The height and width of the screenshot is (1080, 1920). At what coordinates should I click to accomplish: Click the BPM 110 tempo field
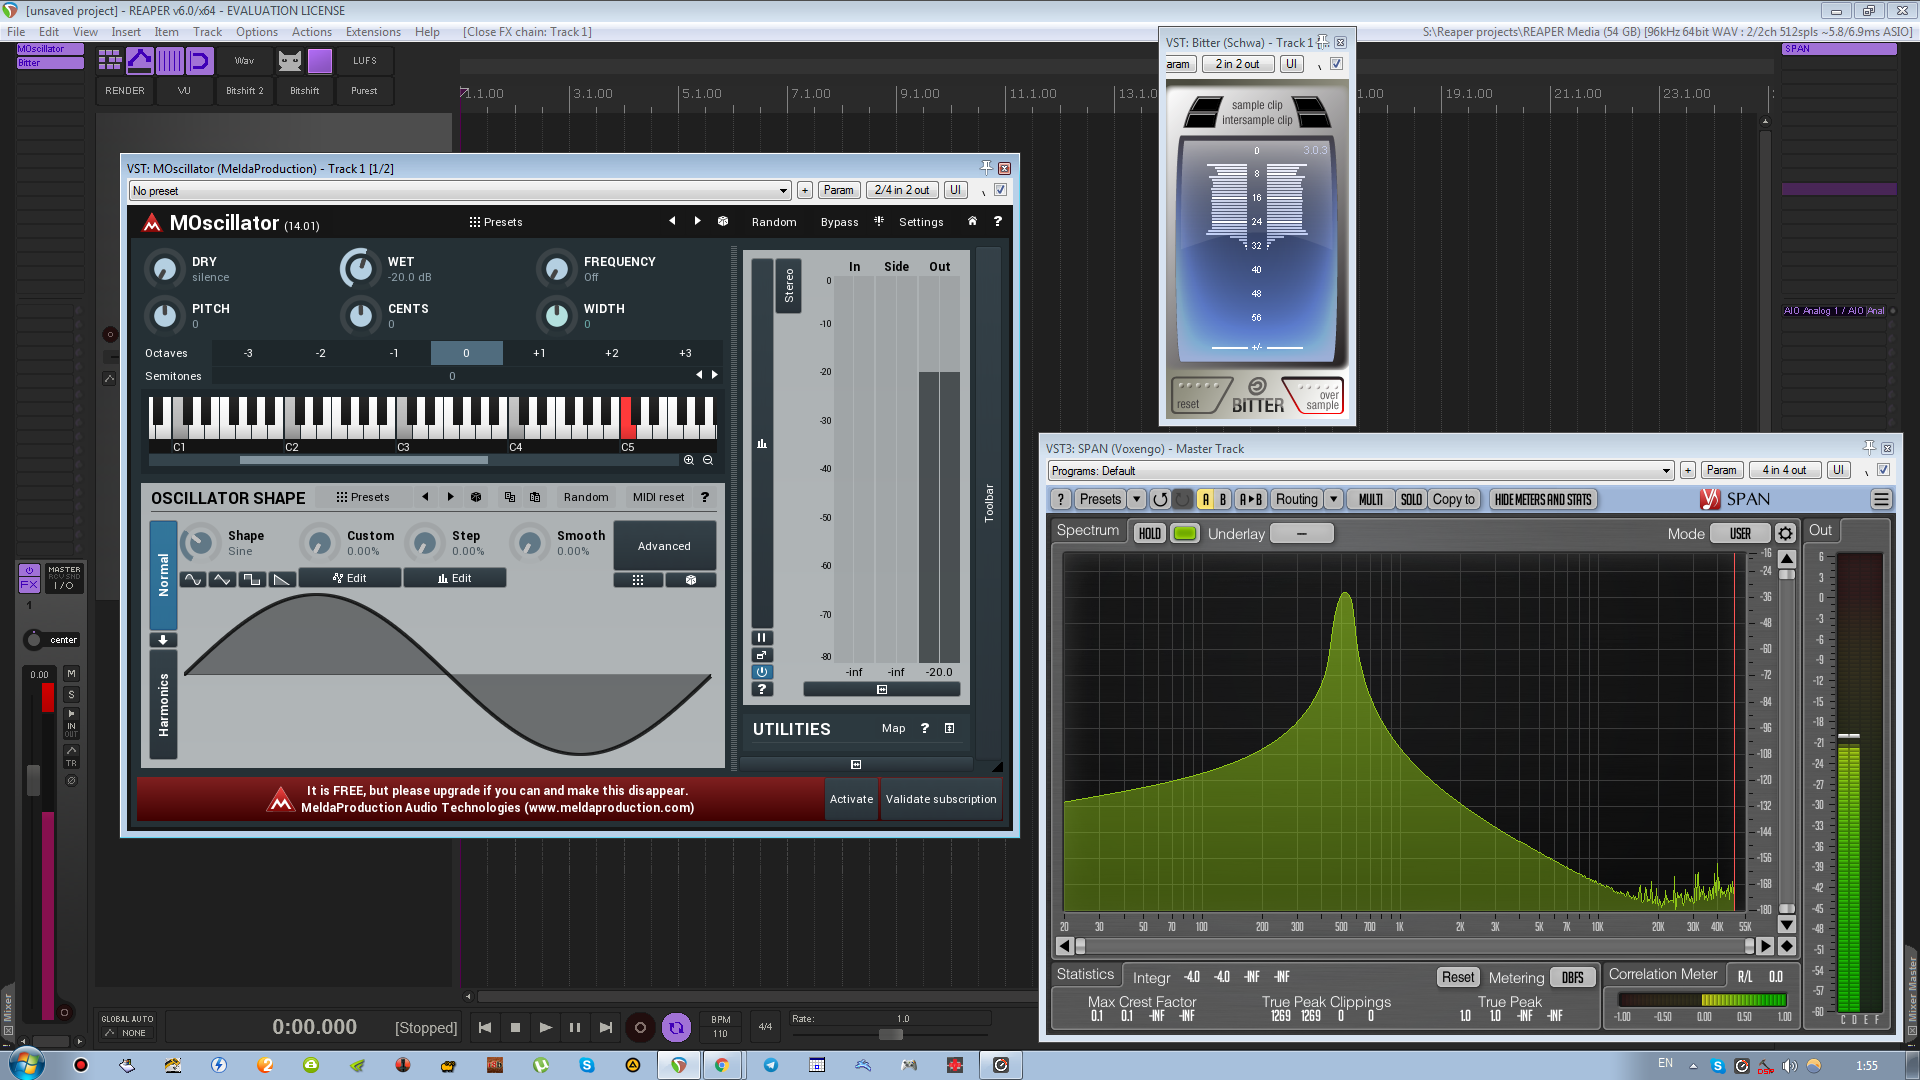coord(720,1027)
